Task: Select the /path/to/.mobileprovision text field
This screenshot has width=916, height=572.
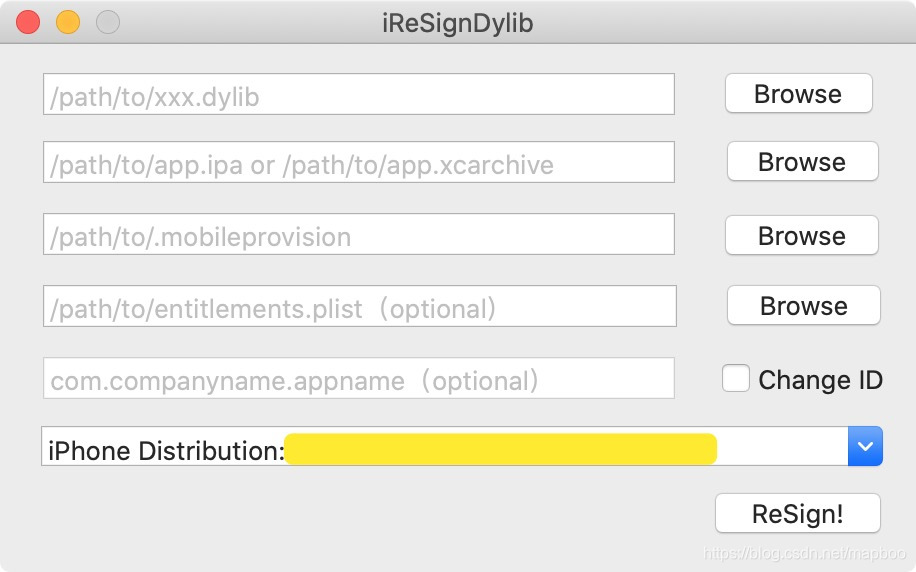Action: coord(359,234)
